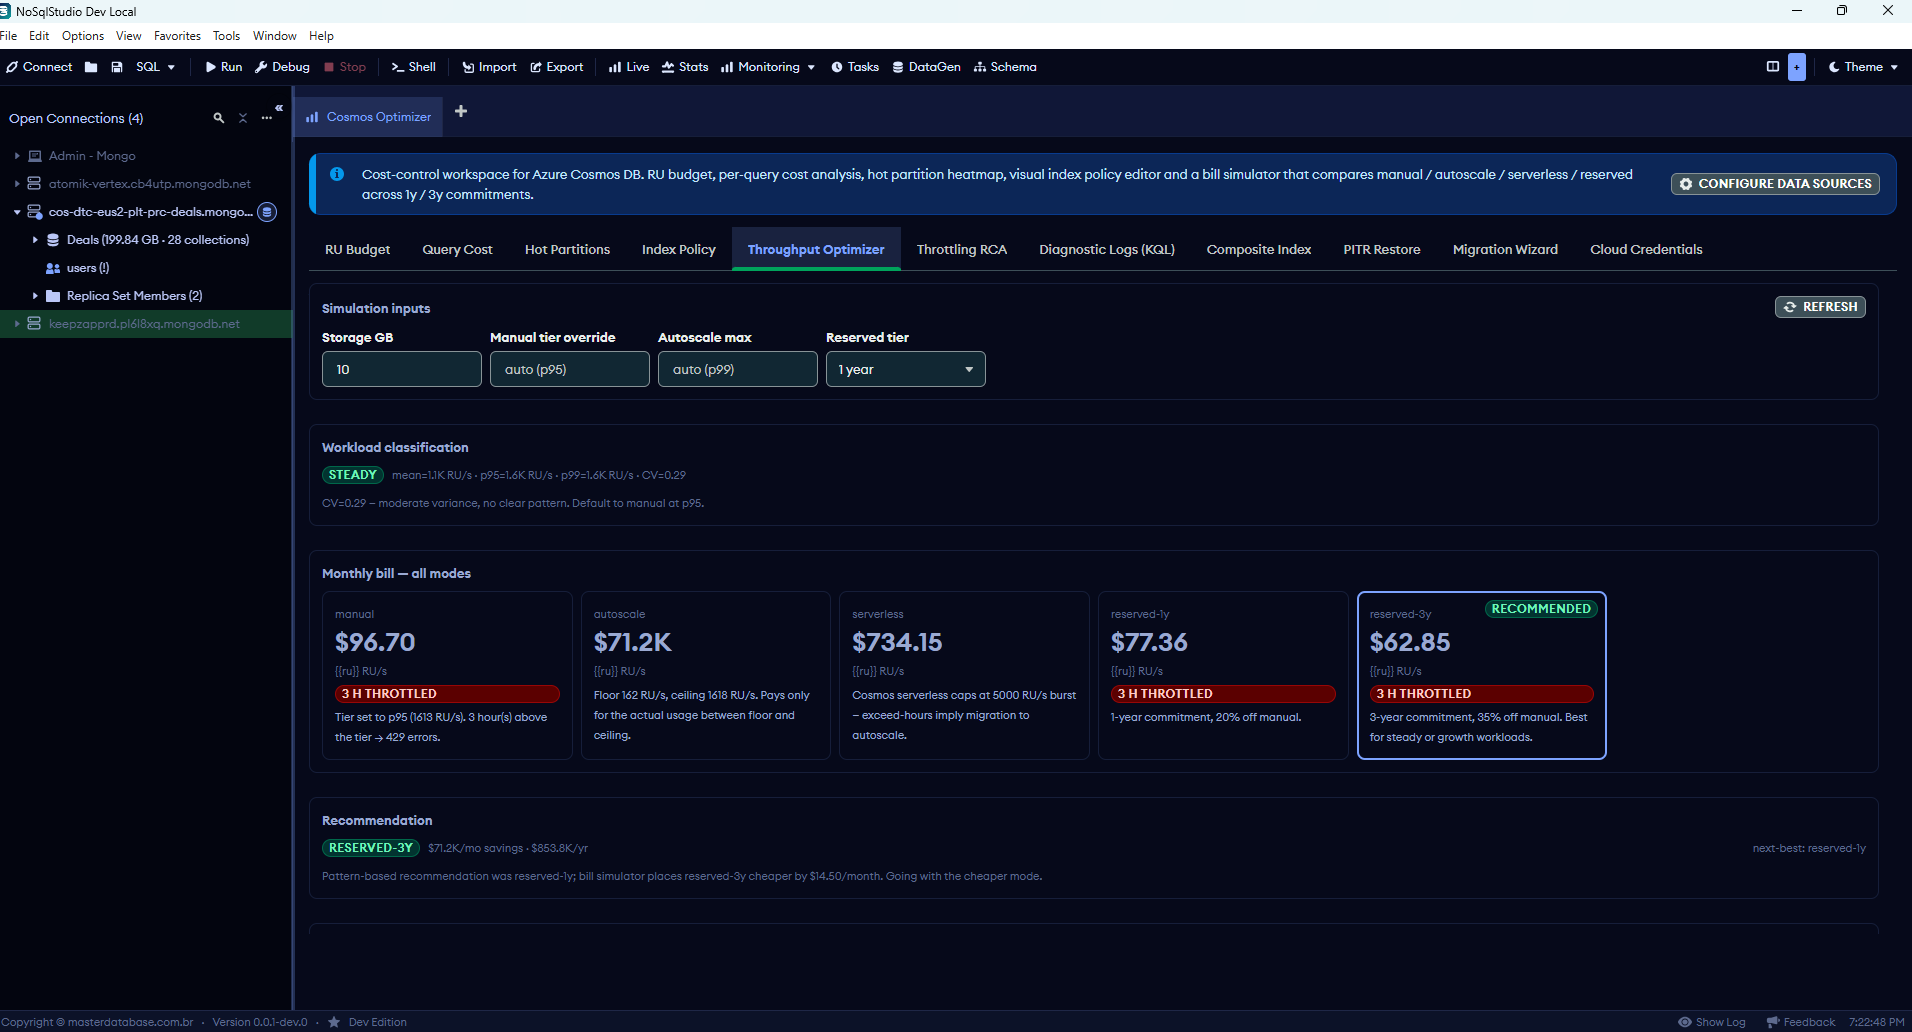
Task: Click the Autoscale max field
Action: pos(738,369)
